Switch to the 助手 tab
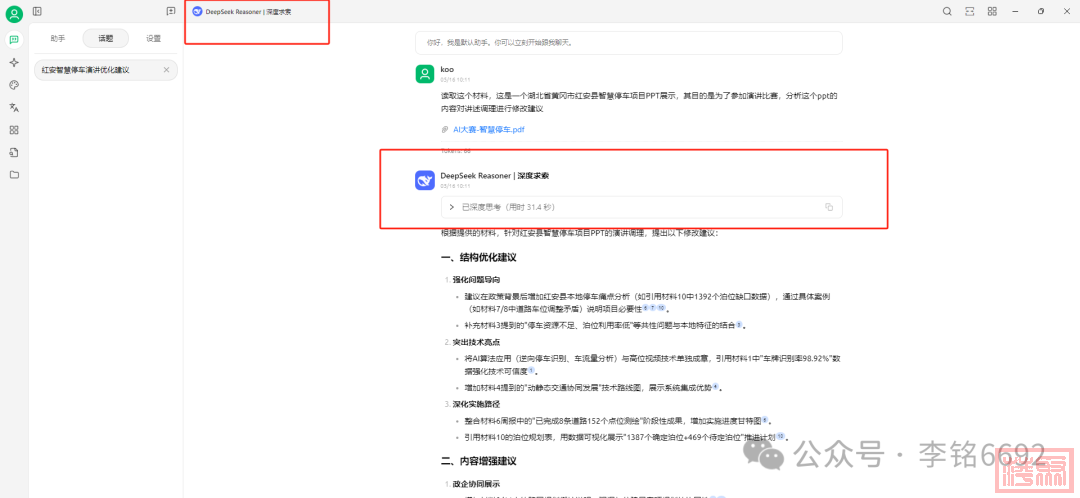Screen dimensions: 1080x498 [58, 38]
